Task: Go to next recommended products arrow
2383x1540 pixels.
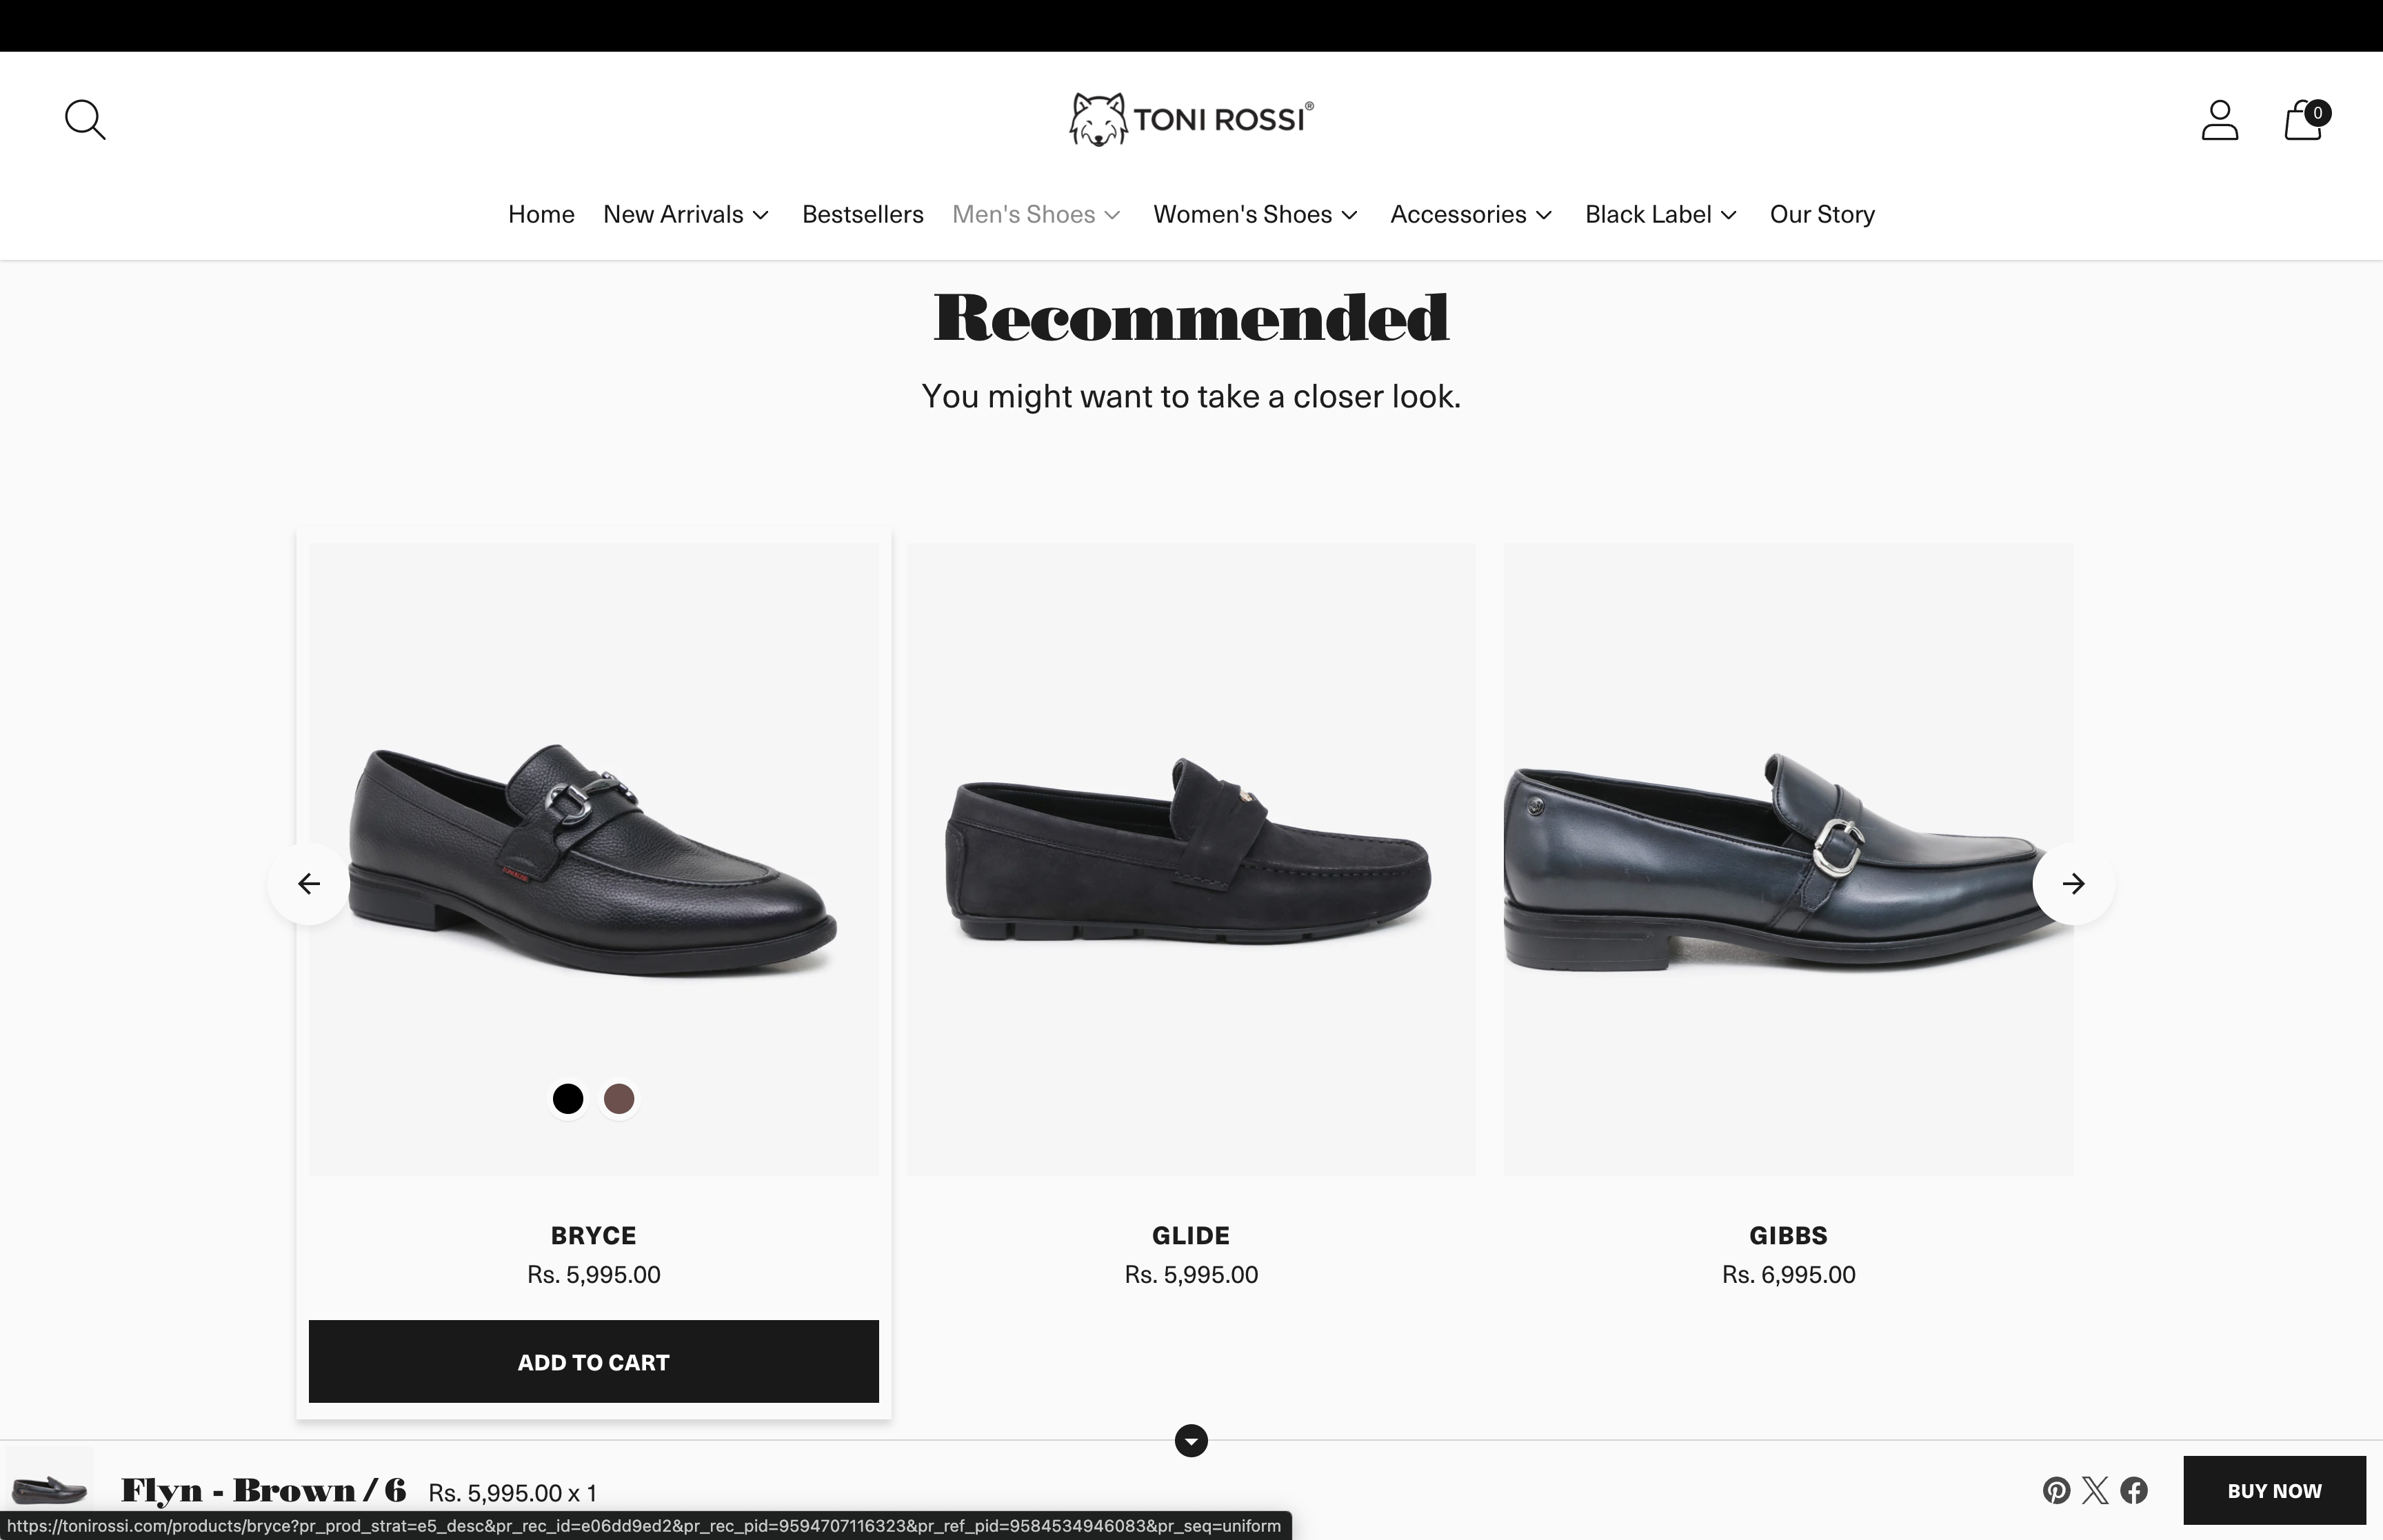Action: coord(2074,884)
